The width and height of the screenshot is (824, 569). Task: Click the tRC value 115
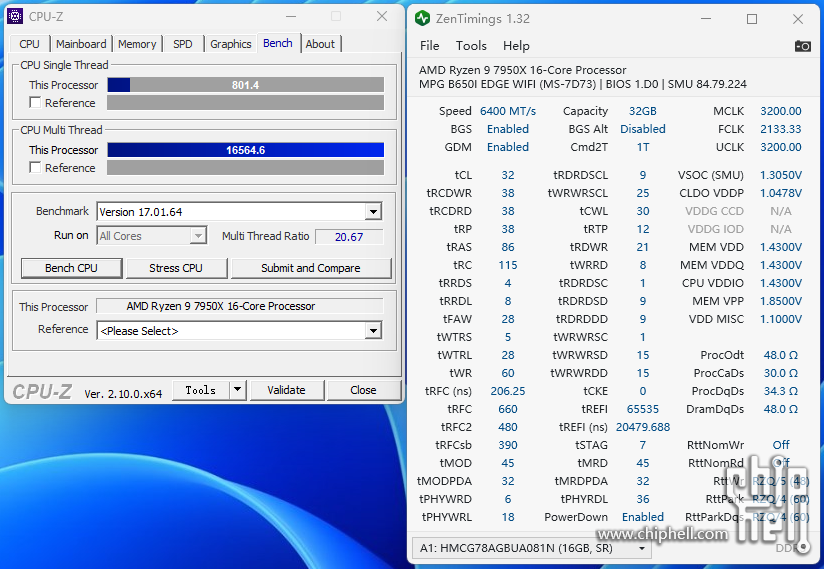click(x=508, y=265)
